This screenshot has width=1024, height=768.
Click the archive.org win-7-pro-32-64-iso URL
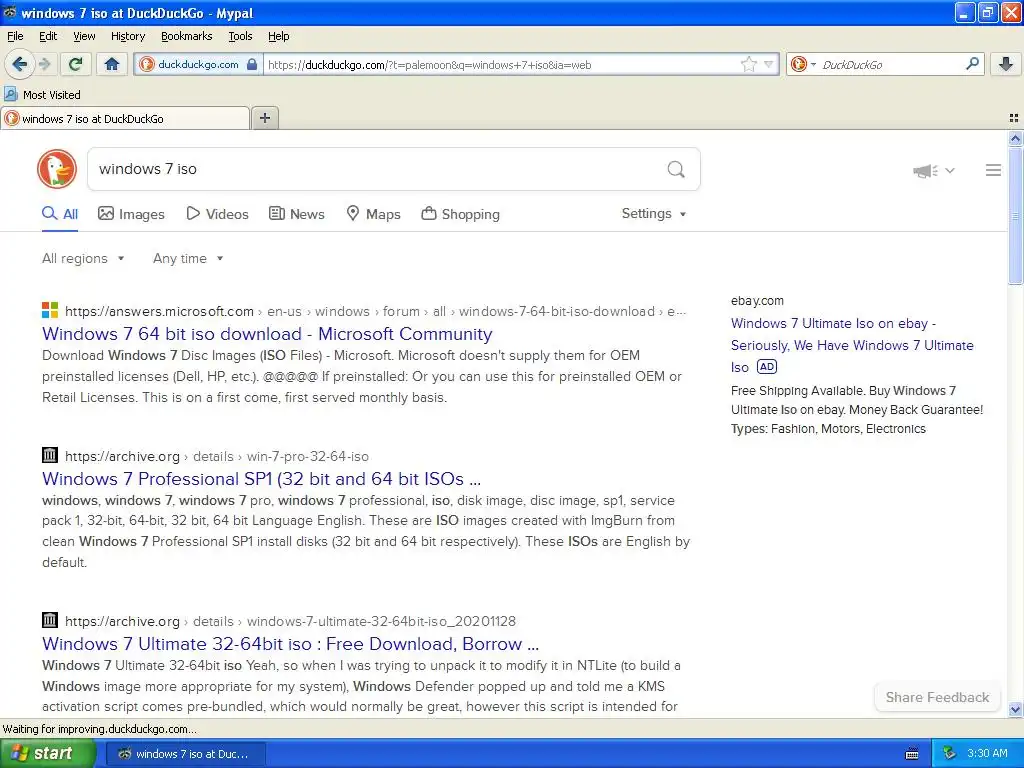tap(217, 456)
